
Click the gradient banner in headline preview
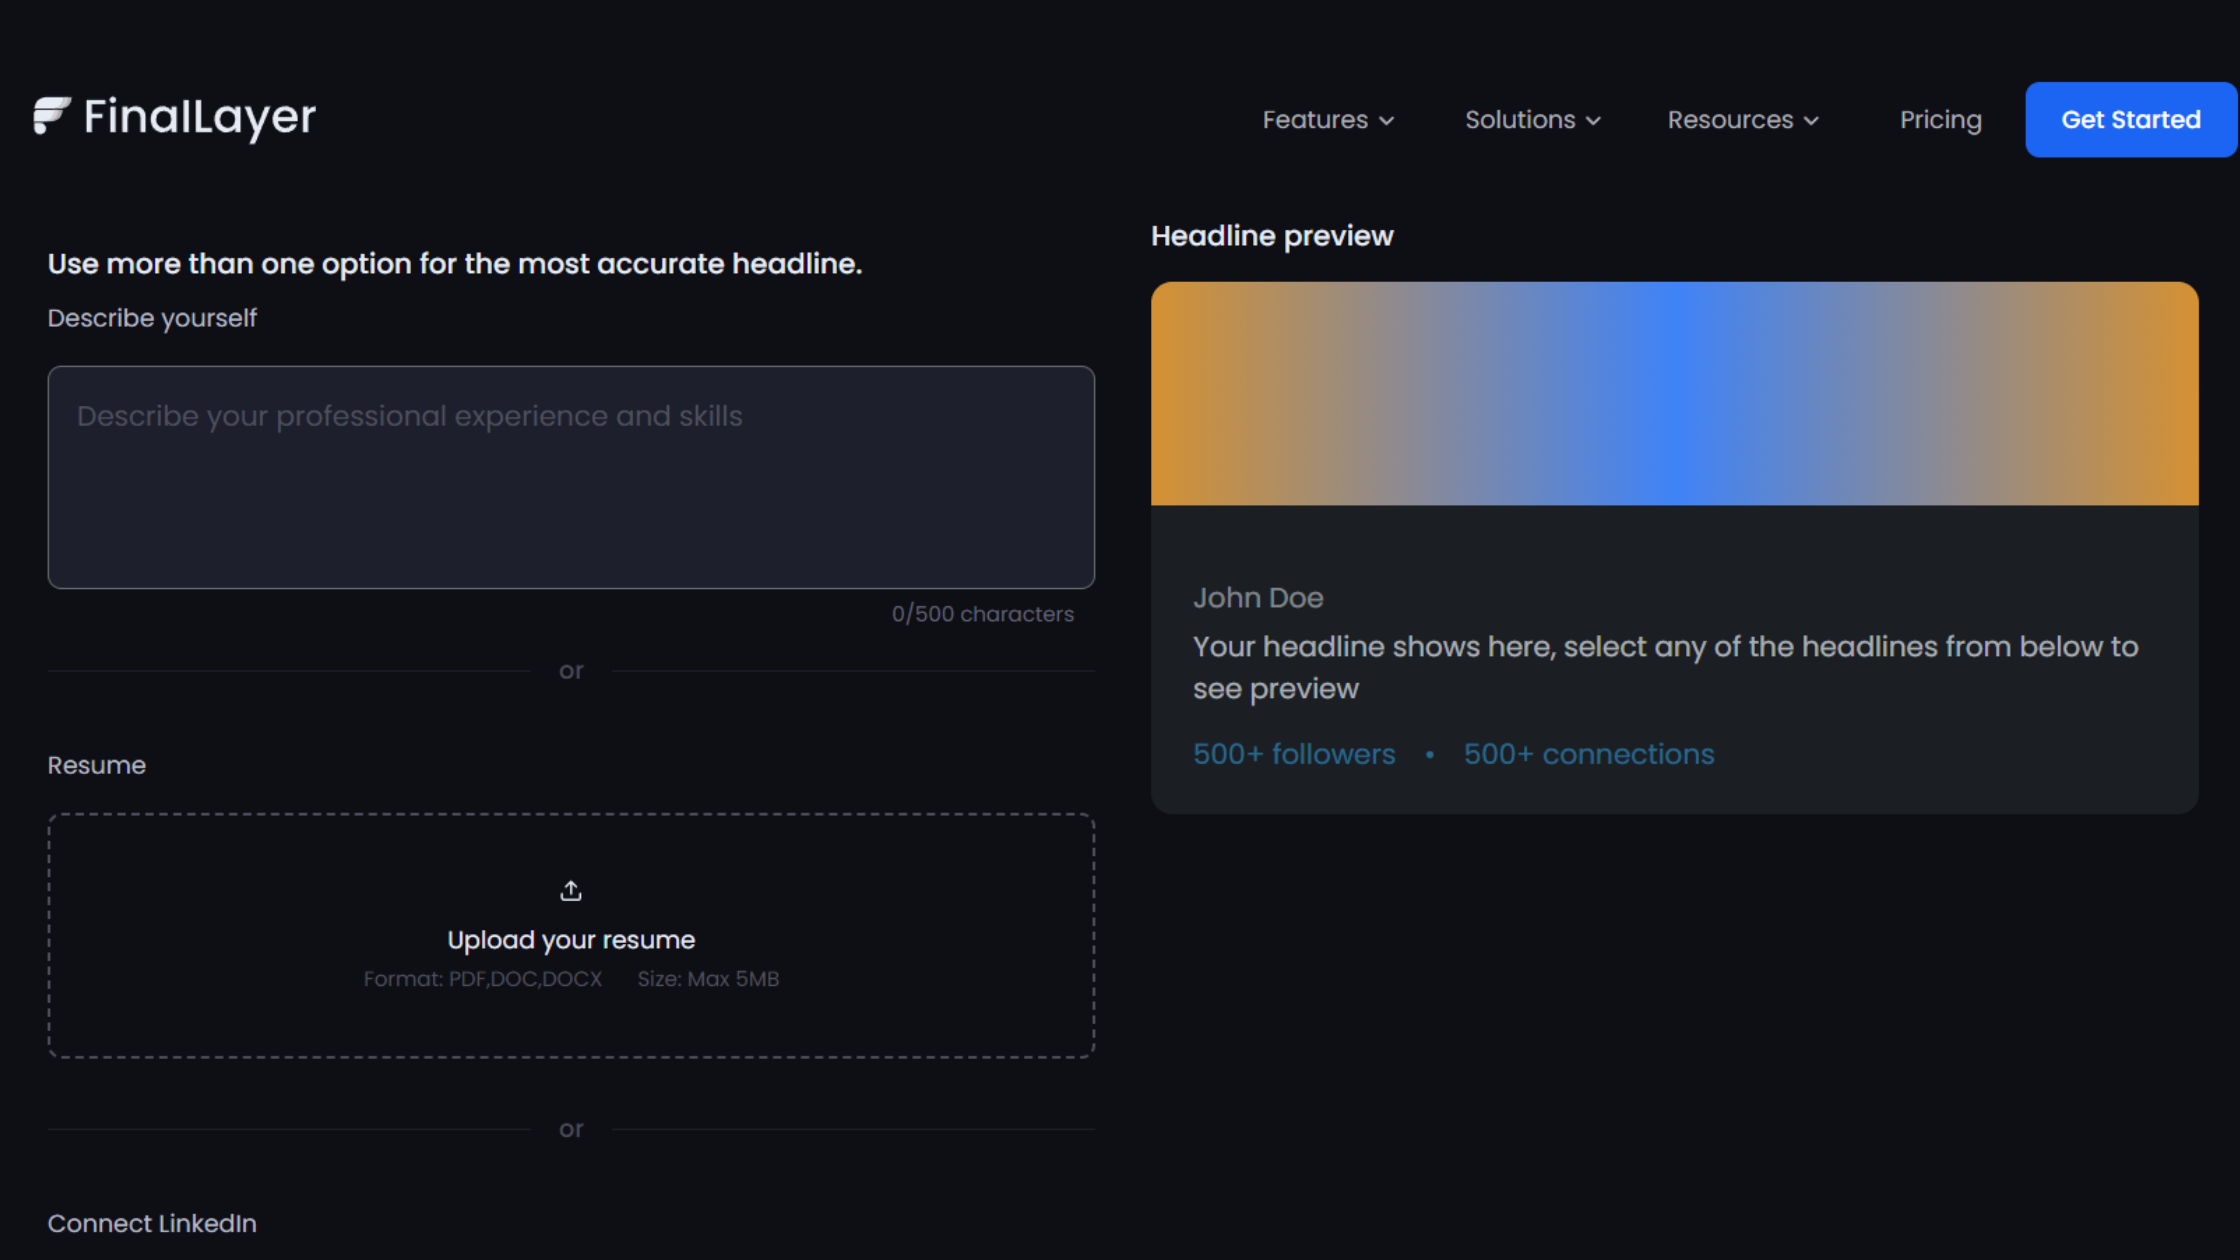pos(1674,393)
